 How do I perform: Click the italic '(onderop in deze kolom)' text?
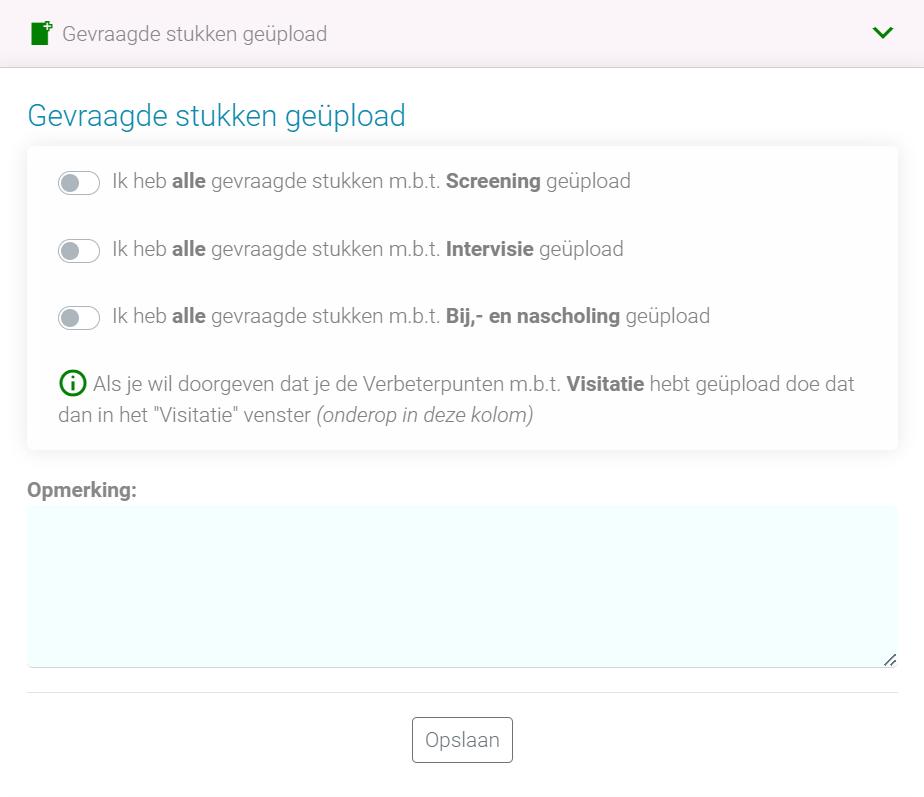coord(424,415)
